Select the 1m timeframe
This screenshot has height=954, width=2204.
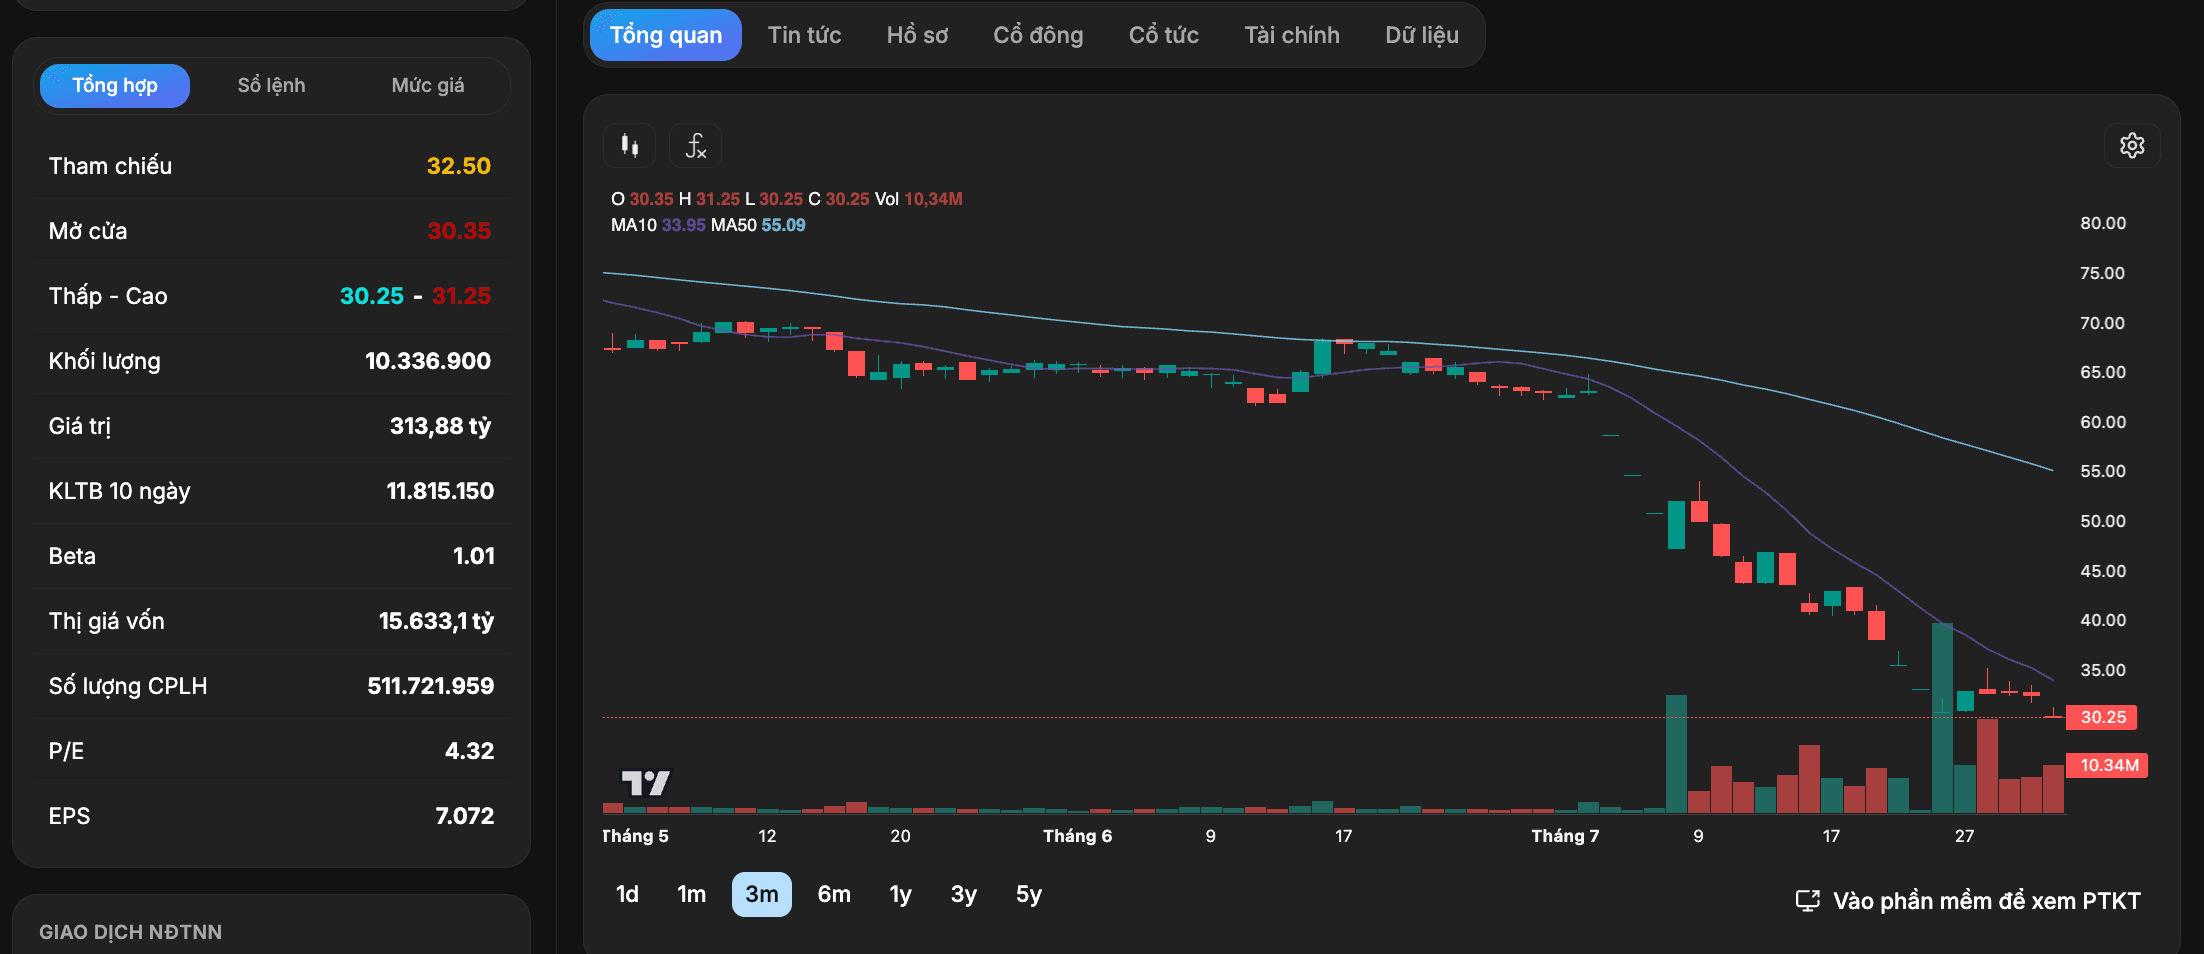(691, 894)
